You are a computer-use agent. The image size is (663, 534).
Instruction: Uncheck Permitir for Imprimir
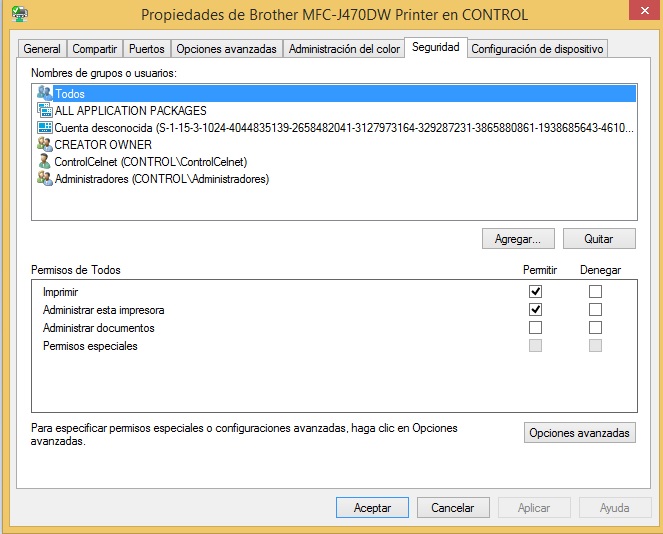click(536, 292)
